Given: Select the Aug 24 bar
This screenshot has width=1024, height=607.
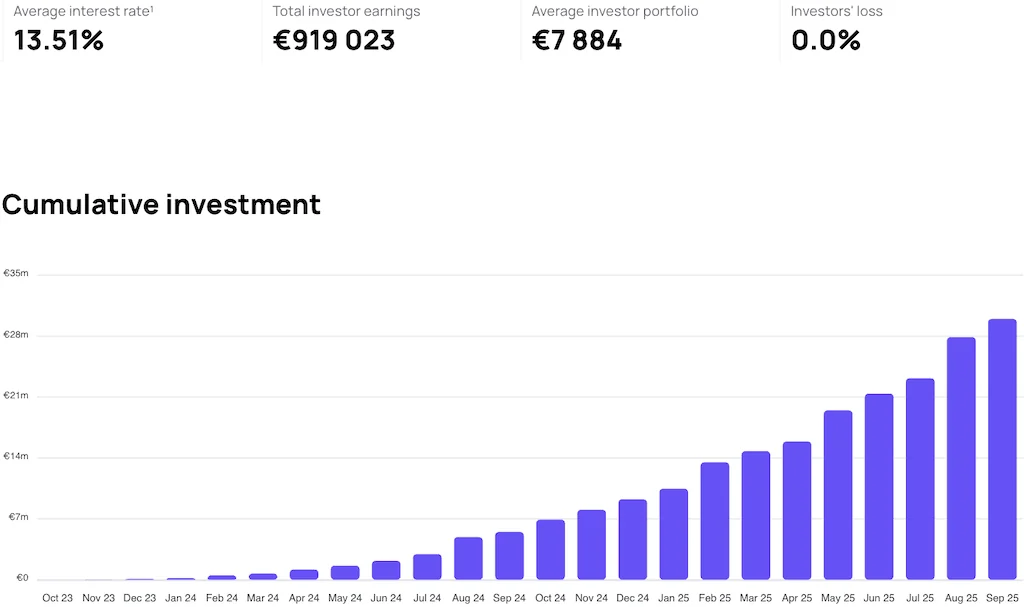Looking at the screenshot, I should coord(468,558).
